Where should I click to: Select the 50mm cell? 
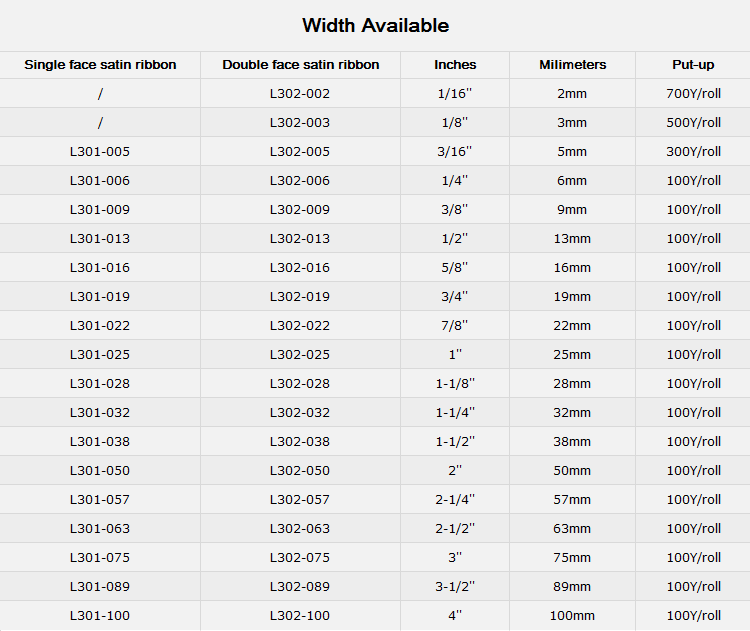tap(572, 470)
